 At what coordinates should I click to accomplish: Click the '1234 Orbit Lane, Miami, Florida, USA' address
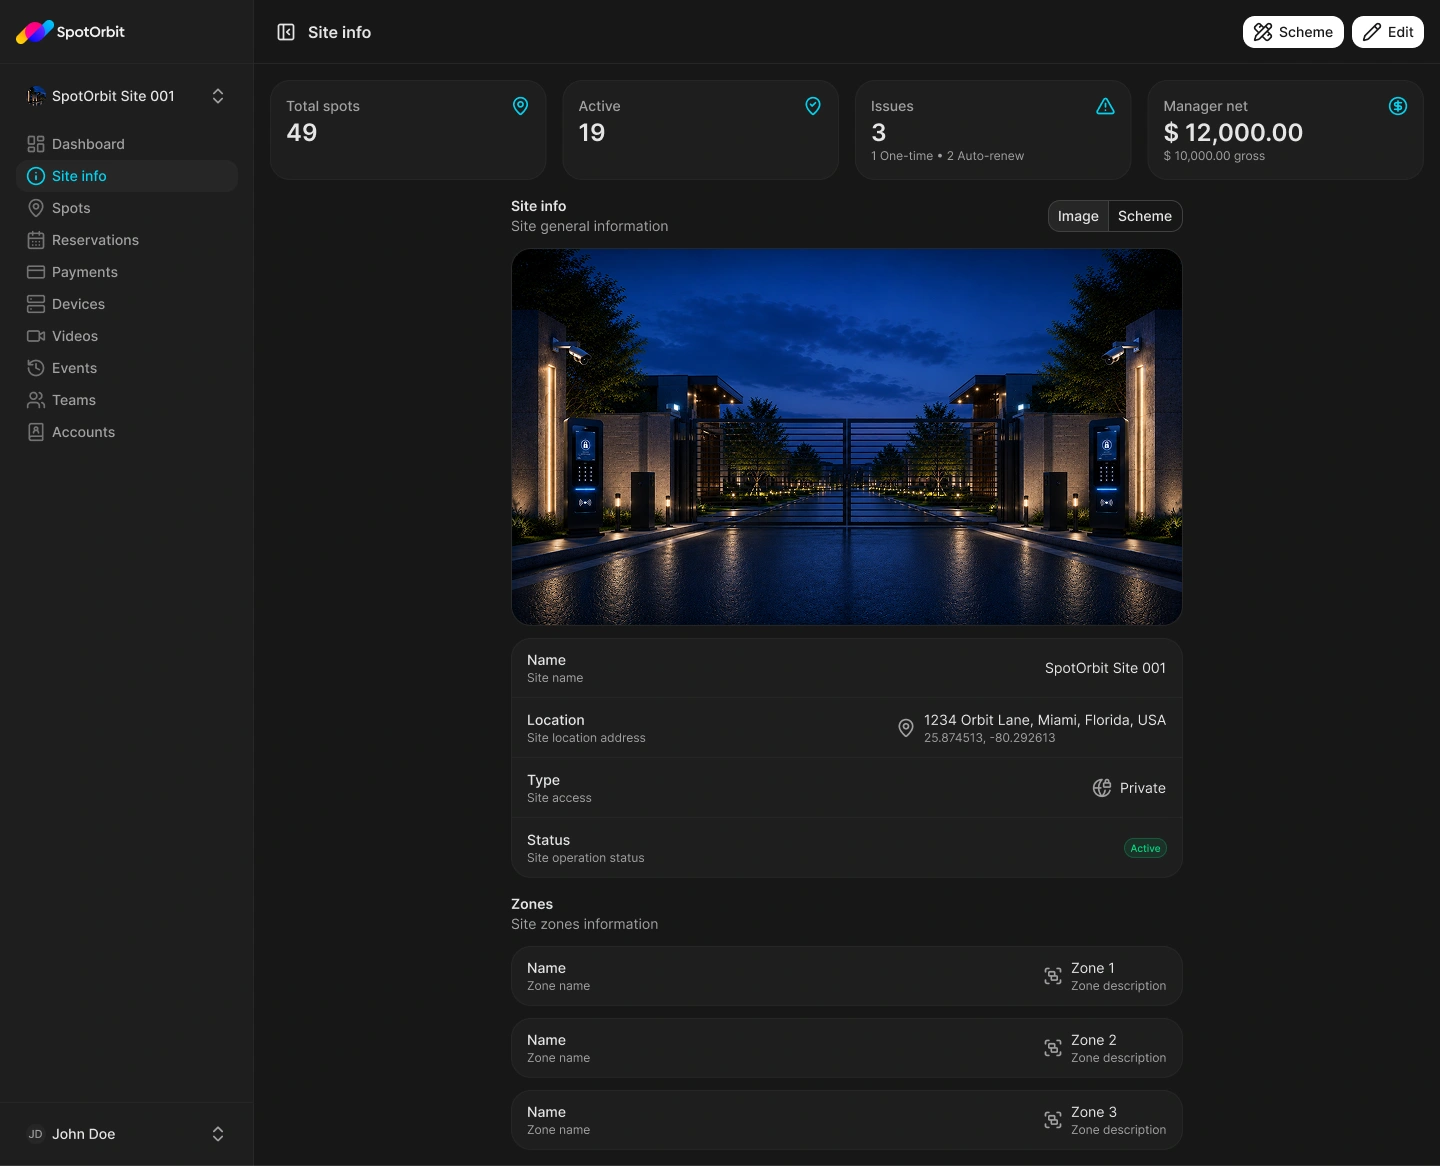click(1045, 720)
